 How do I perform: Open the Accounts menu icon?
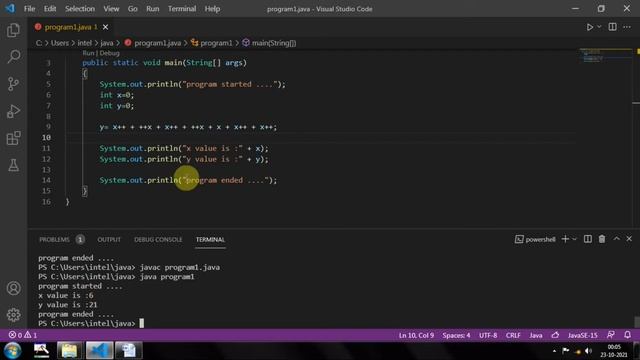13,288
